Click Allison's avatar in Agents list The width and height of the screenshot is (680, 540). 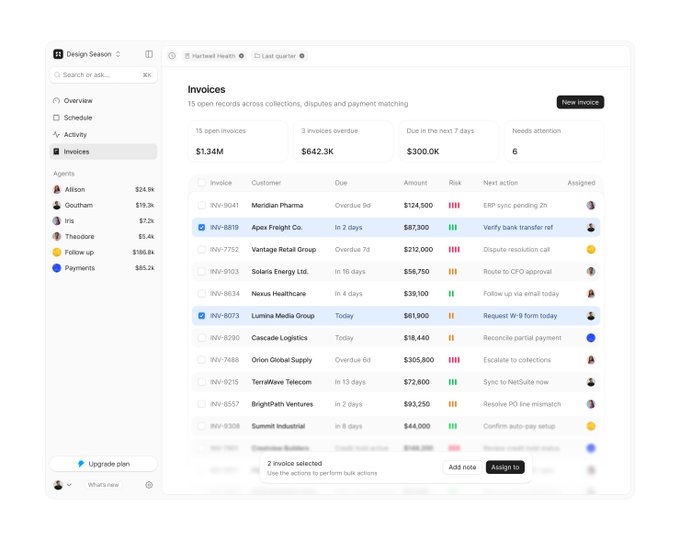[x=57, y=190]
